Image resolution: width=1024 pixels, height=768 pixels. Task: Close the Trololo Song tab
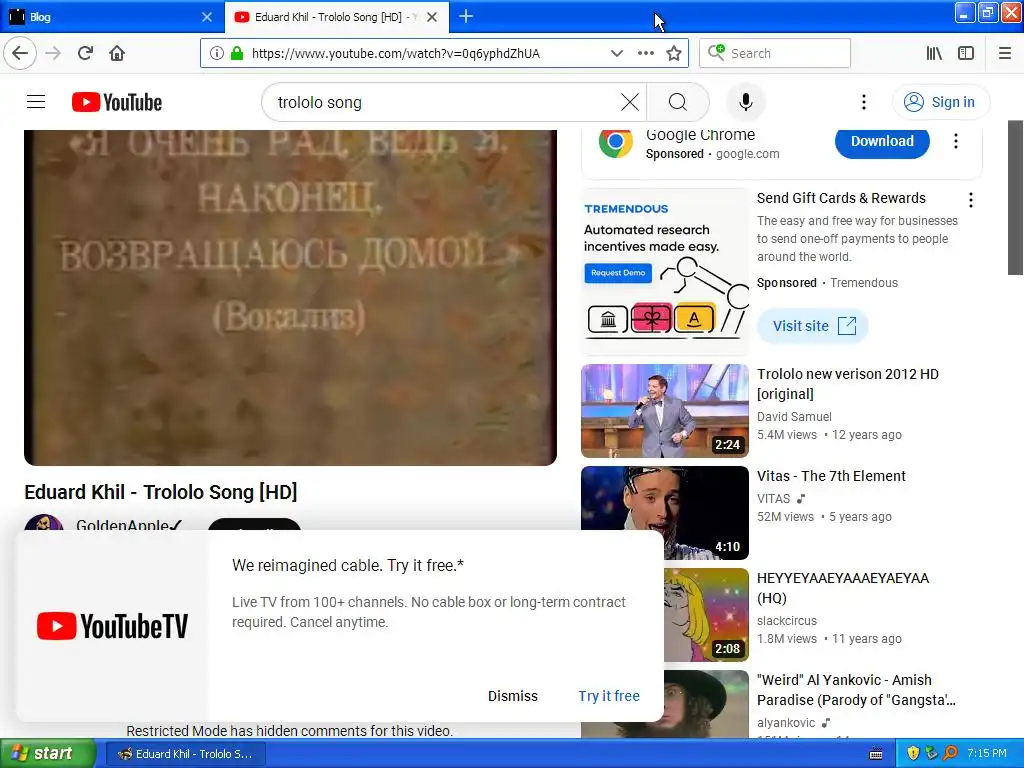(x=432, y=17)
